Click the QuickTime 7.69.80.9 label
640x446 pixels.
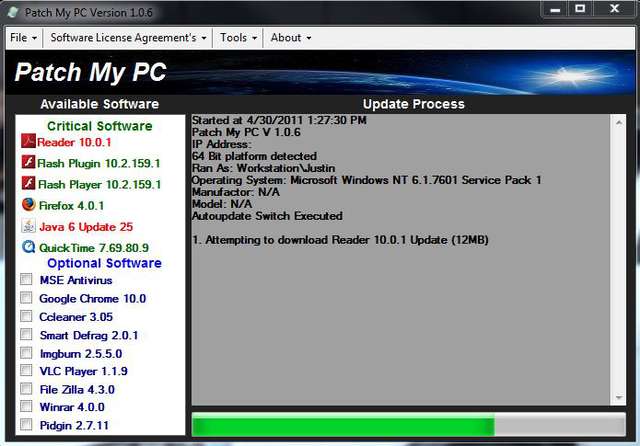click(x=94, y=248)
